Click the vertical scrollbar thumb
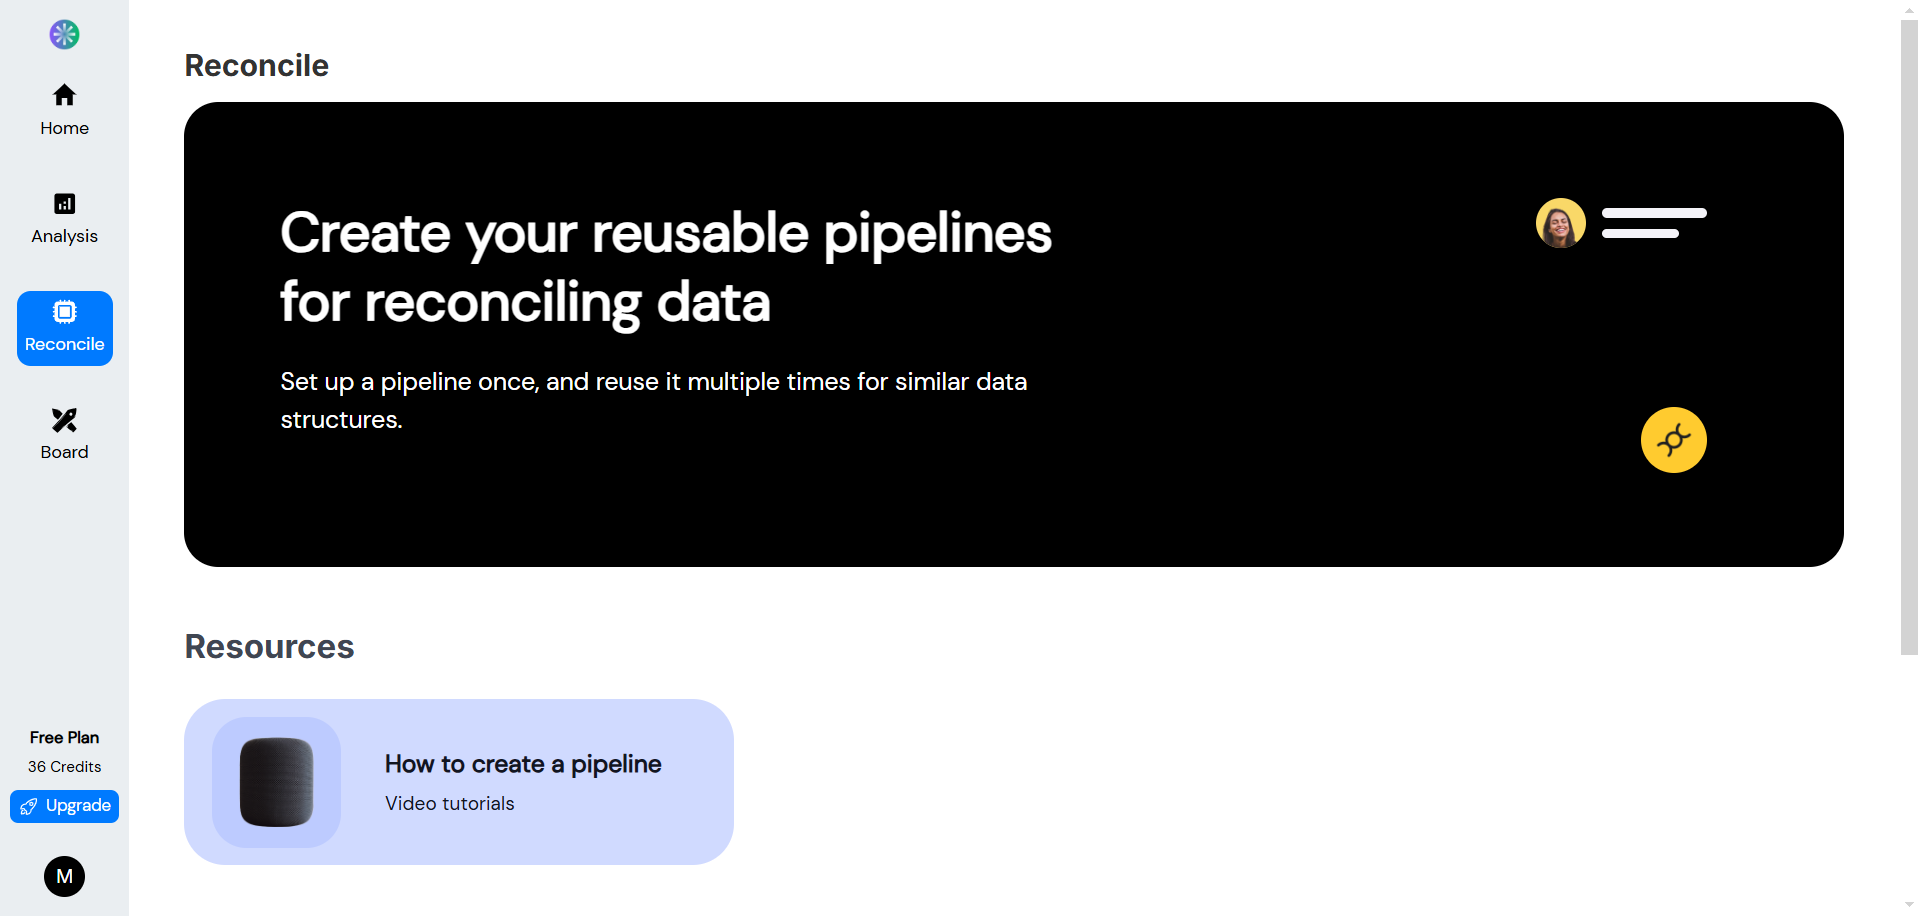Image resolution: width=1920 pixels, height=916 pixels. pos(1909,338)
